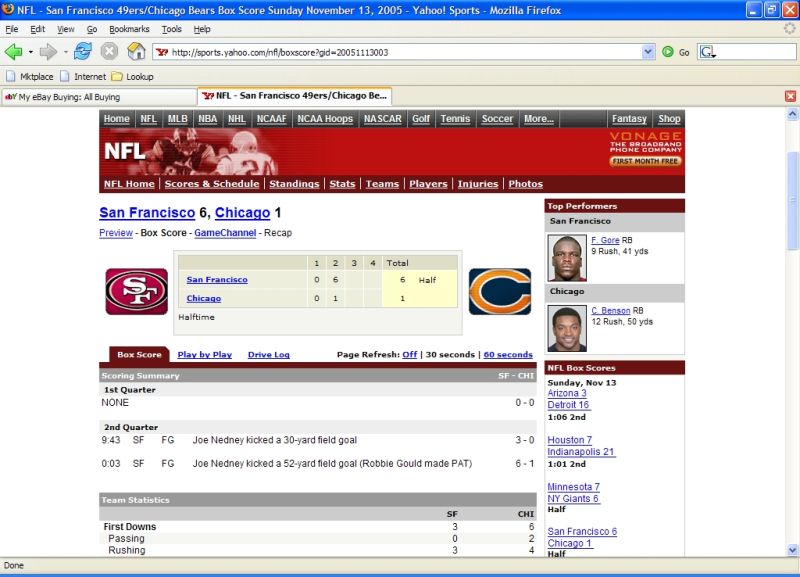The width and height of the screenshot is (800, 577).
Task: Switch to My eBay Buying tab
Action: click(x=99, y=96)
